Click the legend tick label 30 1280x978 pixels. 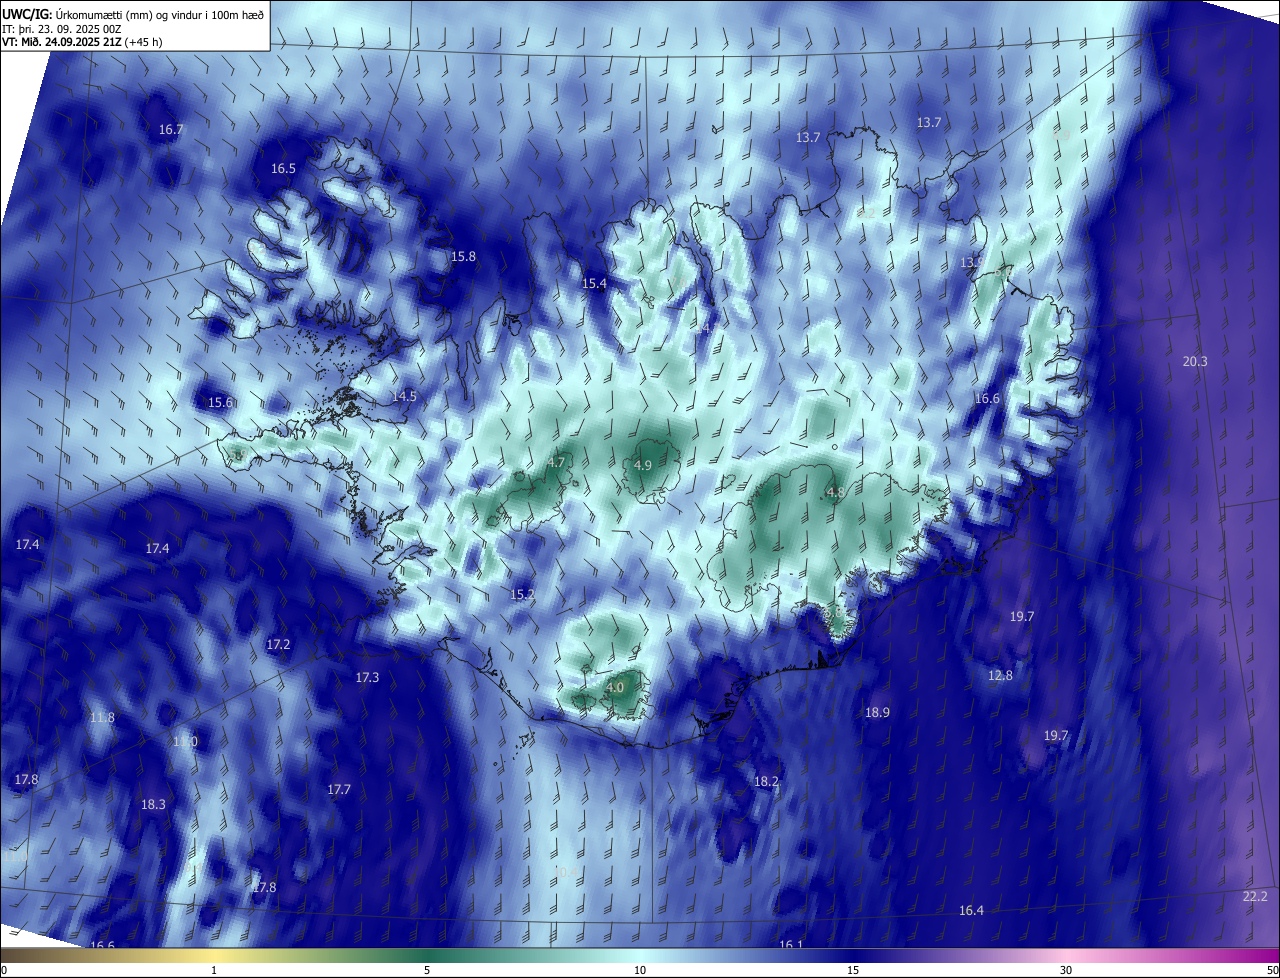[1066, 970]
